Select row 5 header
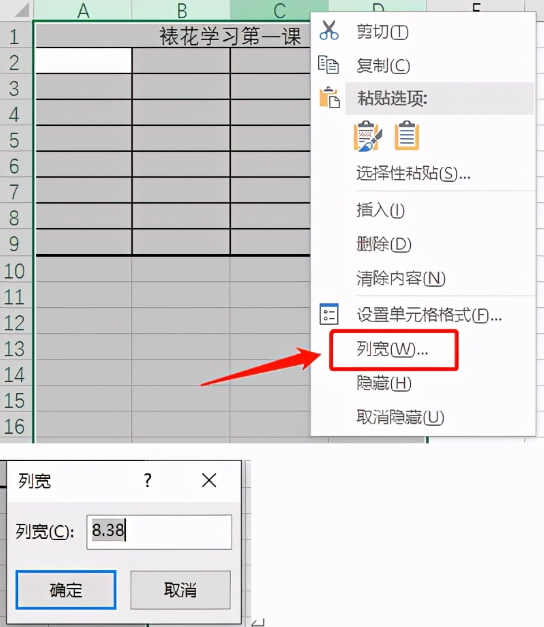Viewport: 544px width, 627px height. point(14,140)
